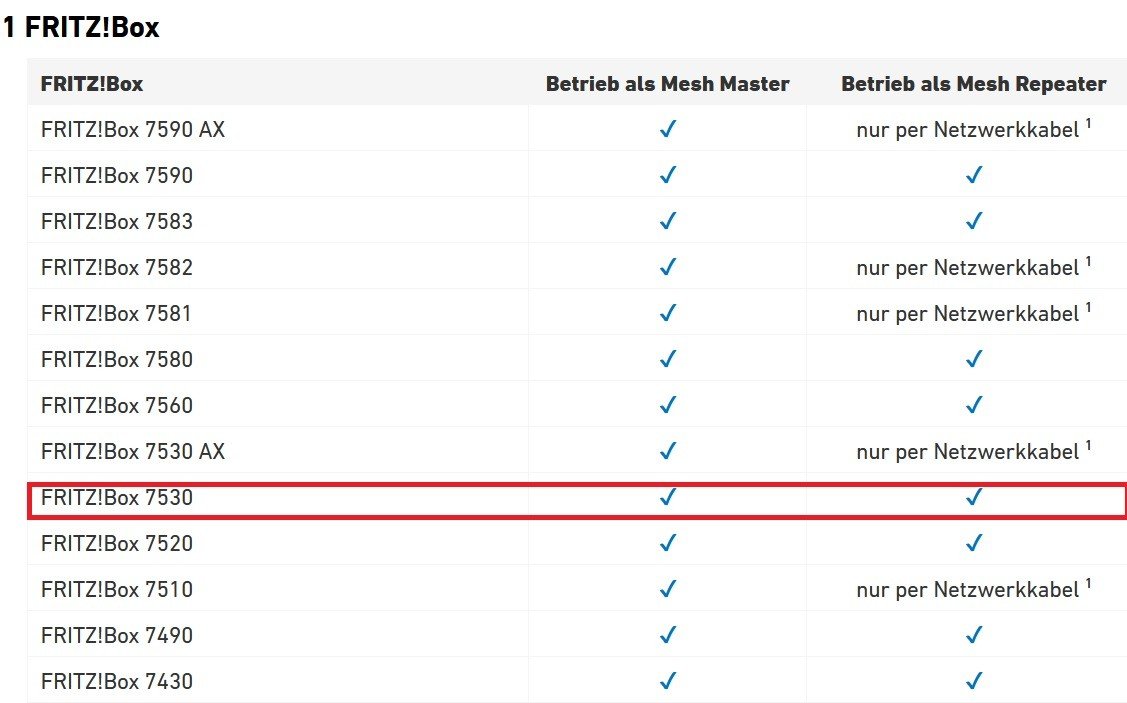Image resolution: width=1127 pixels, height=703 pixels.
Task: Click the 1 FRITZ!Box section heading
Action: click(81, 27)
